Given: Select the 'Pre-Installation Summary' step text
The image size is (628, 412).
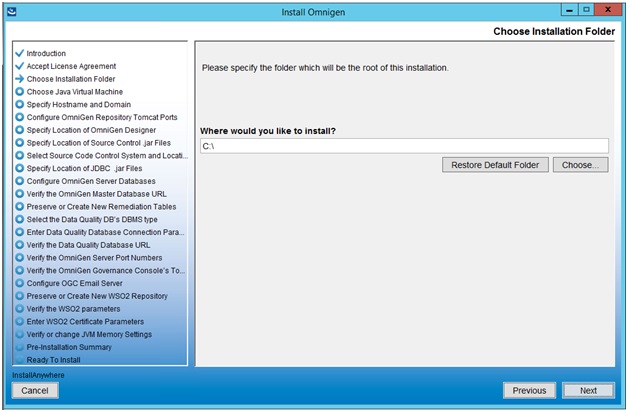Looking at the screenshot, I should click(x=69, y=347).
